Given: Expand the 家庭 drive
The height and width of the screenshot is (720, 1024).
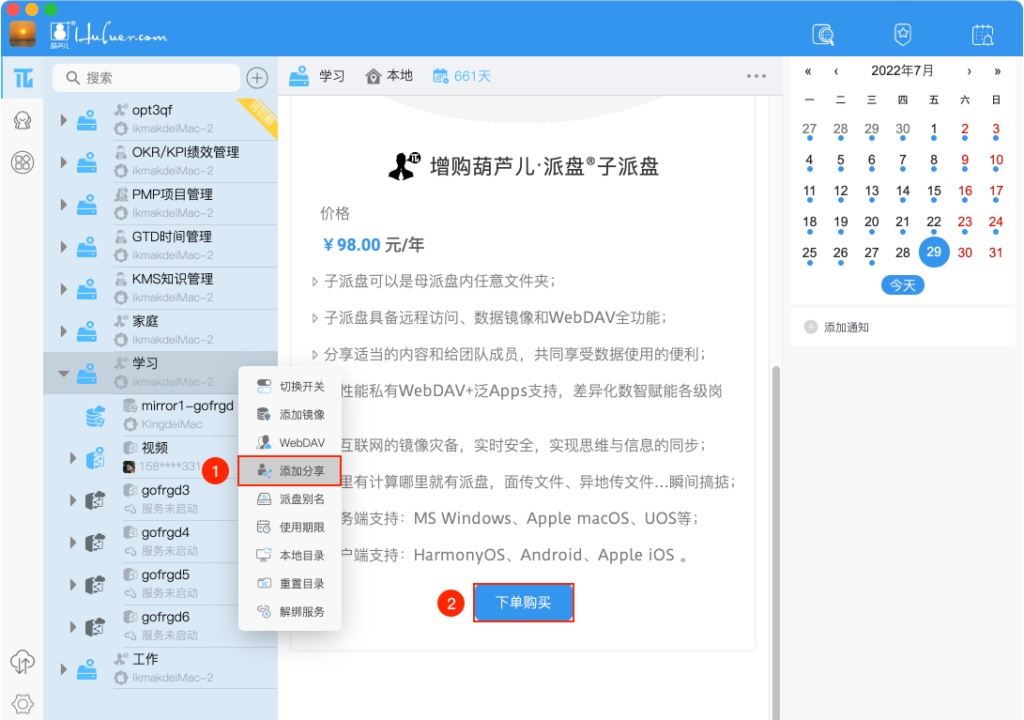Looking at the screenshot, I should point(63,331).
